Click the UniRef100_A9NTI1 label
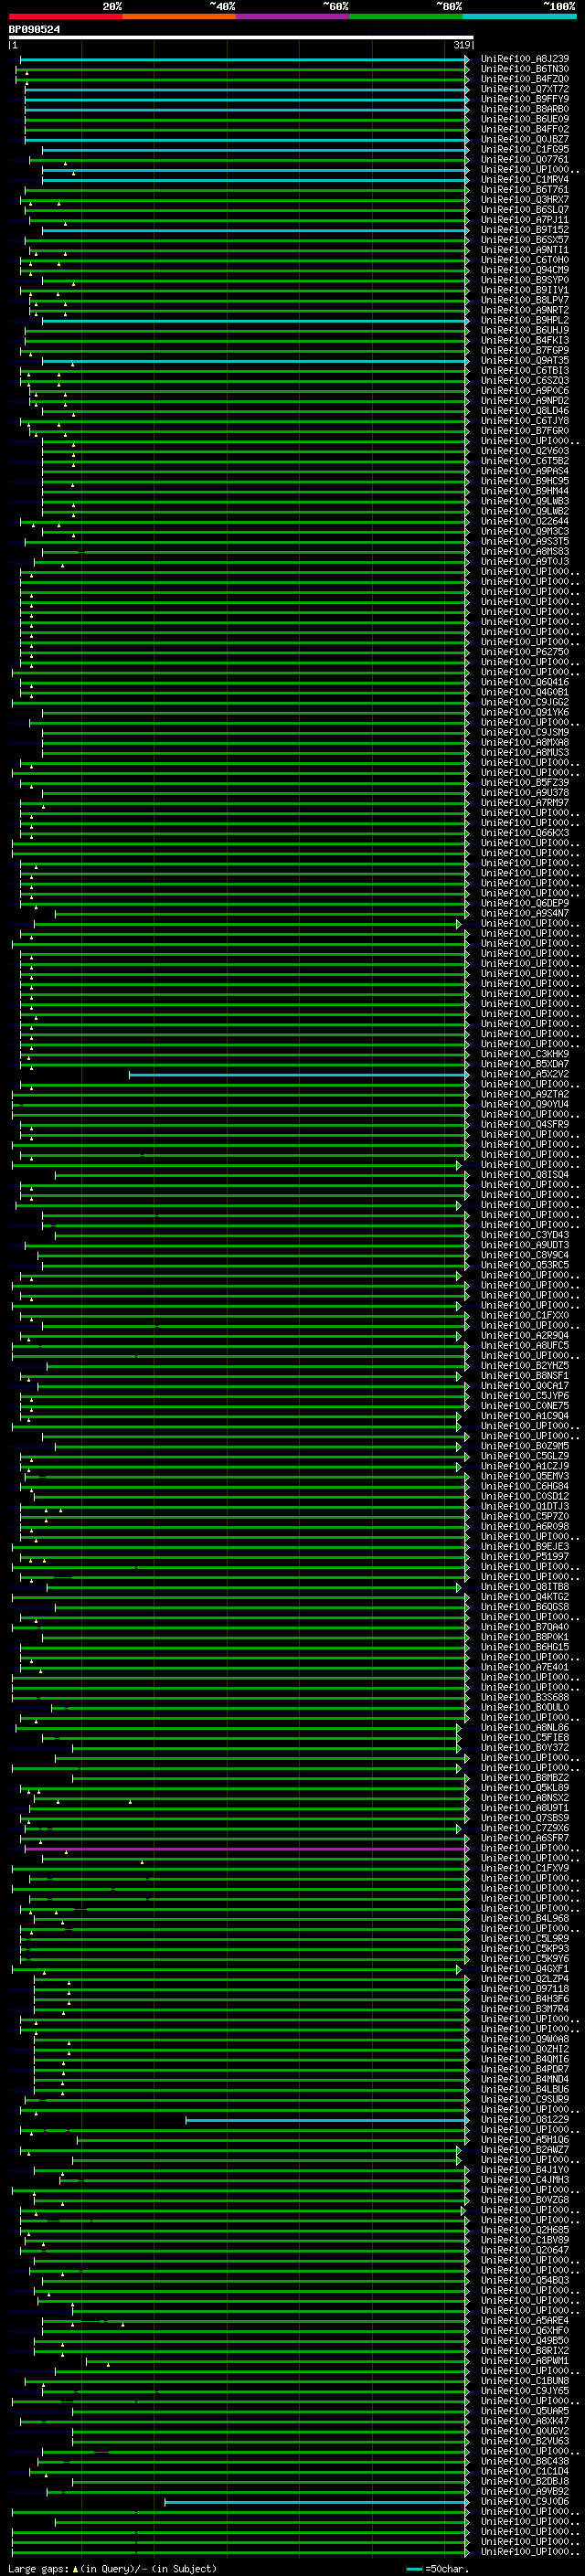 coord(525,250)
